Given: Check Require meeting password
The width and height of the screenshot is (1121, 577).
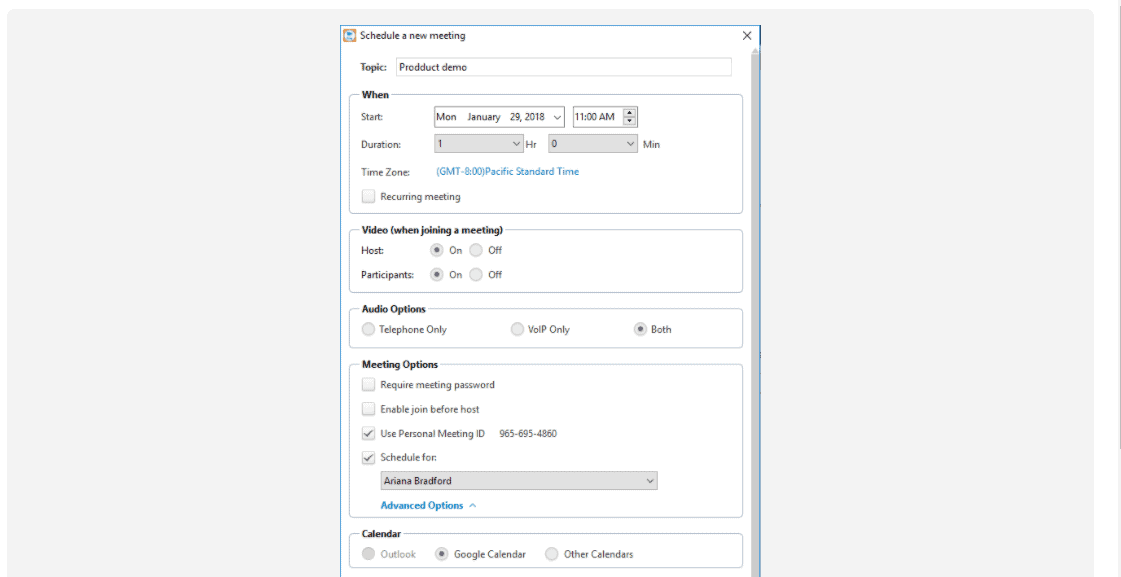Looking at the screenshot, I should click(368, 385).
